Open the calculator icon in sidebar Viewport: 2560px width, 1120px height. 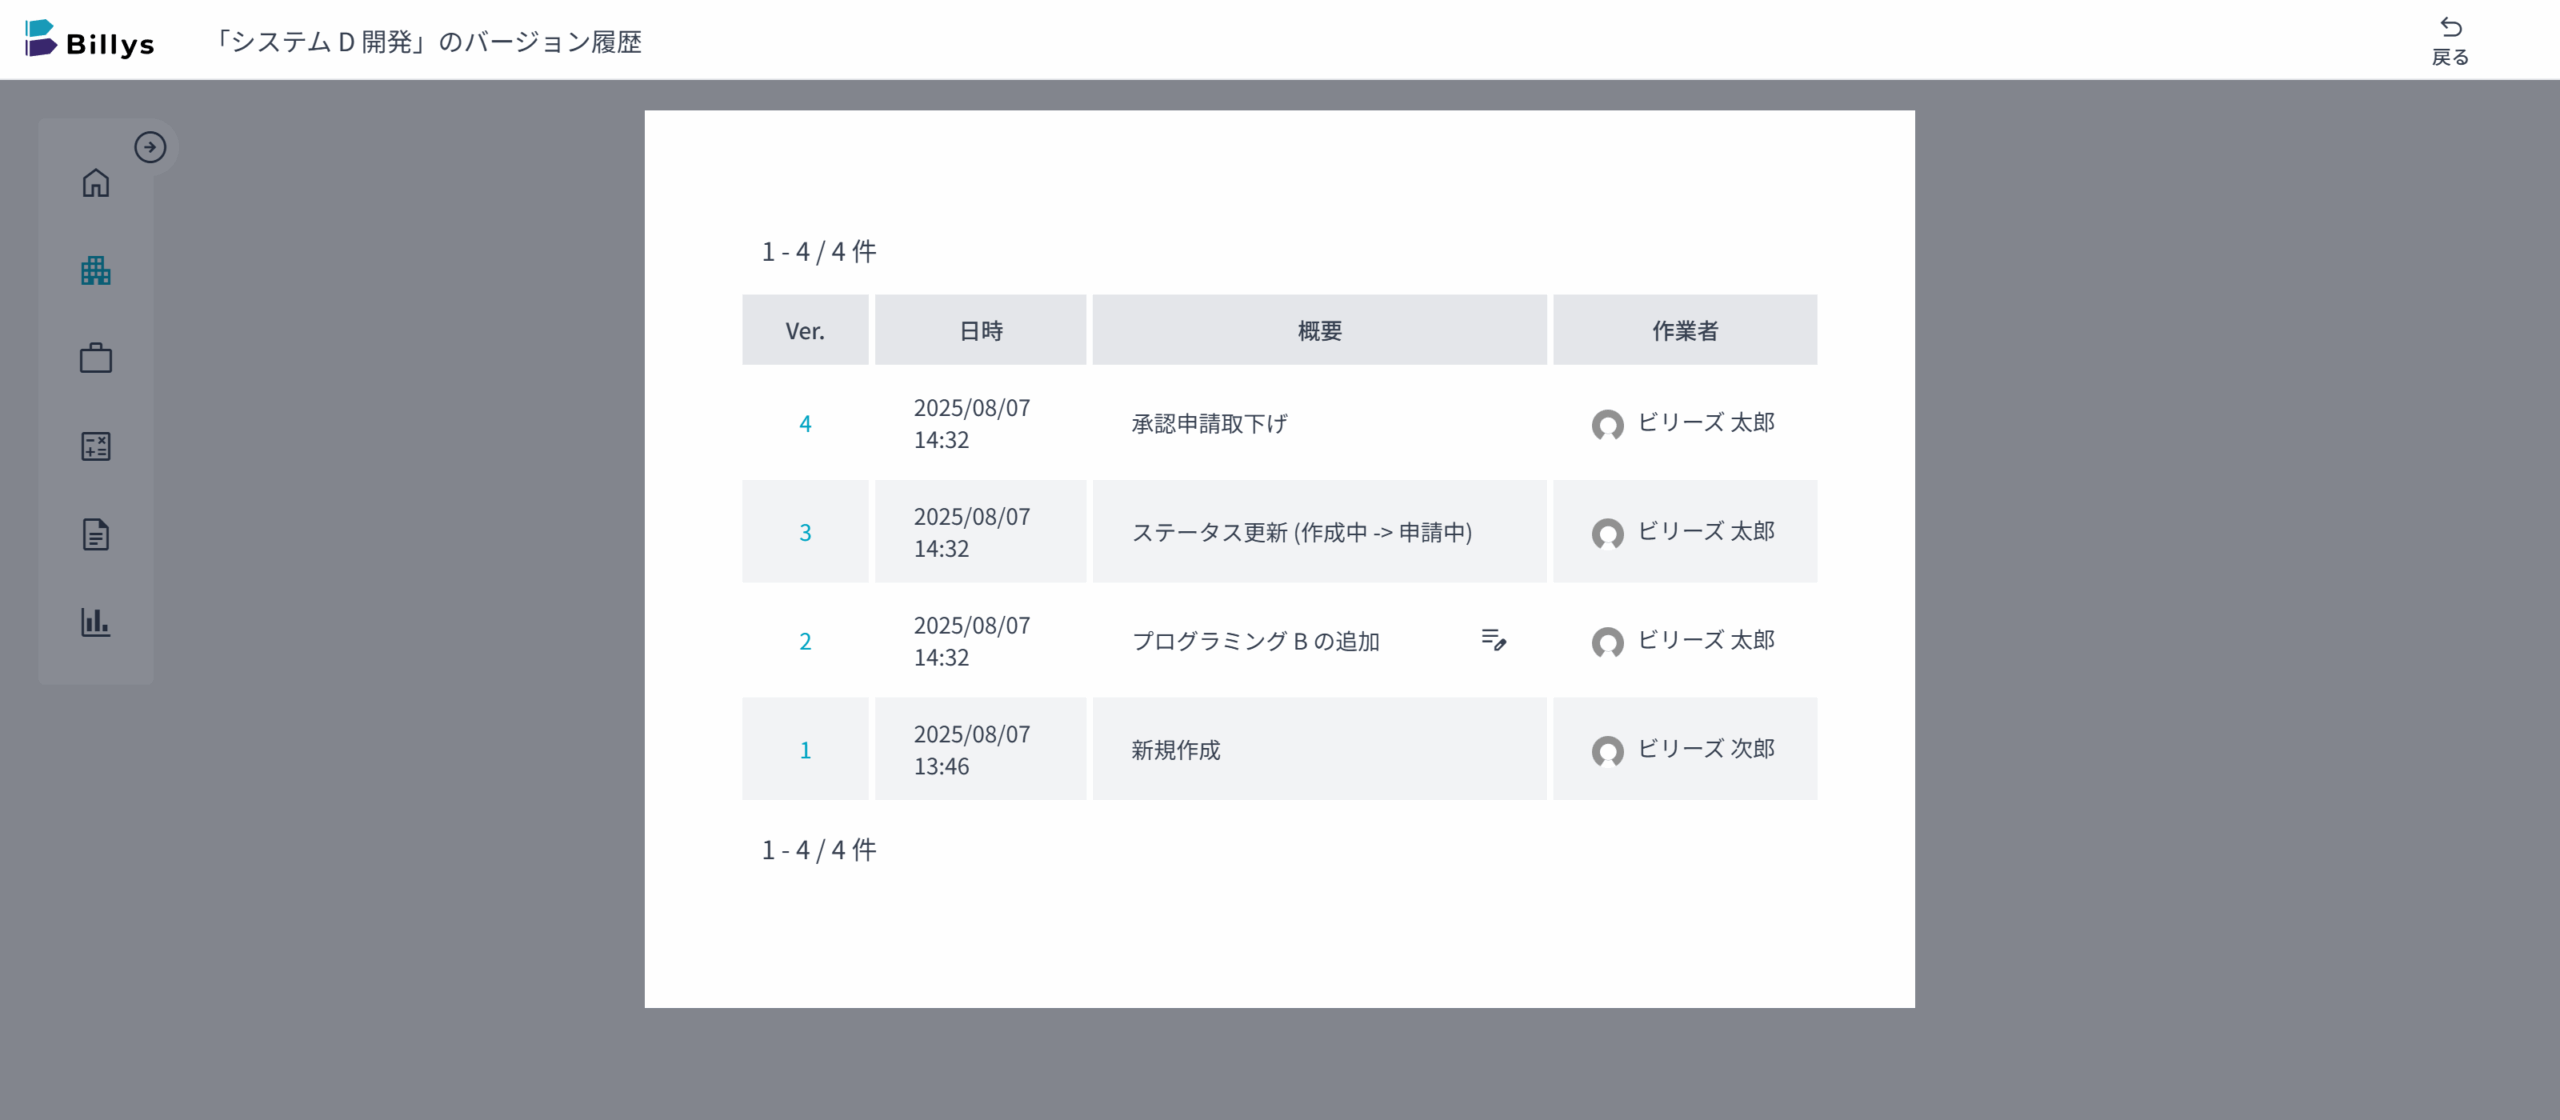tap(96, 446)
